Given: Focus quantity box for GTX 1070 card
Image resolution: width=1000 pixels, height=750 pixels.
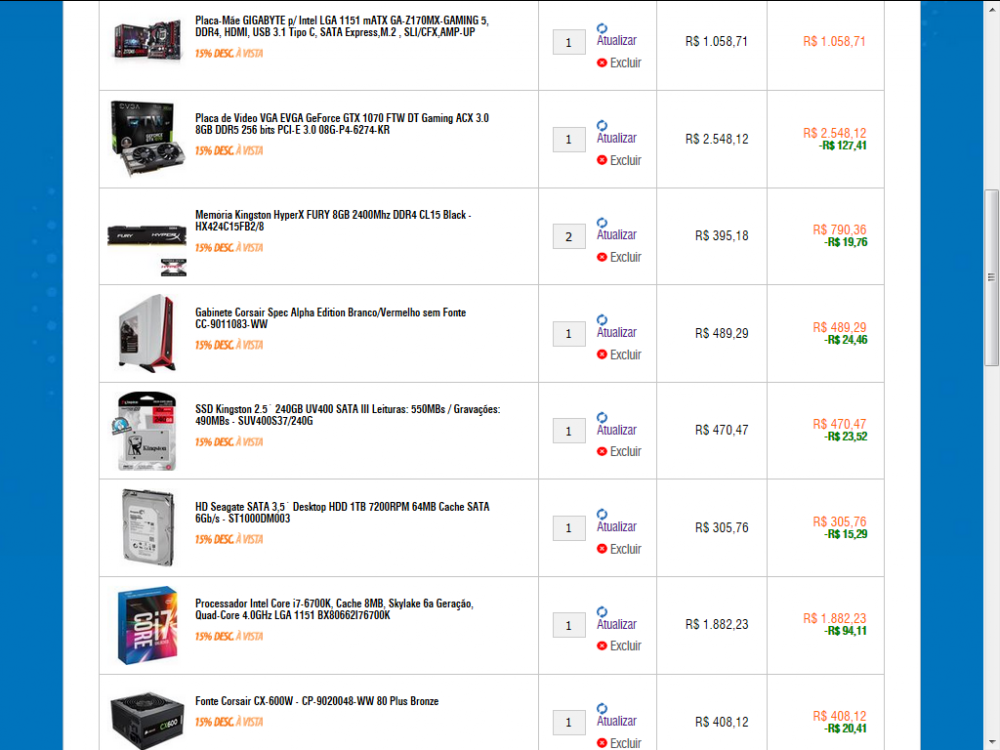Looking at the screenshot, I should point(569,140).
